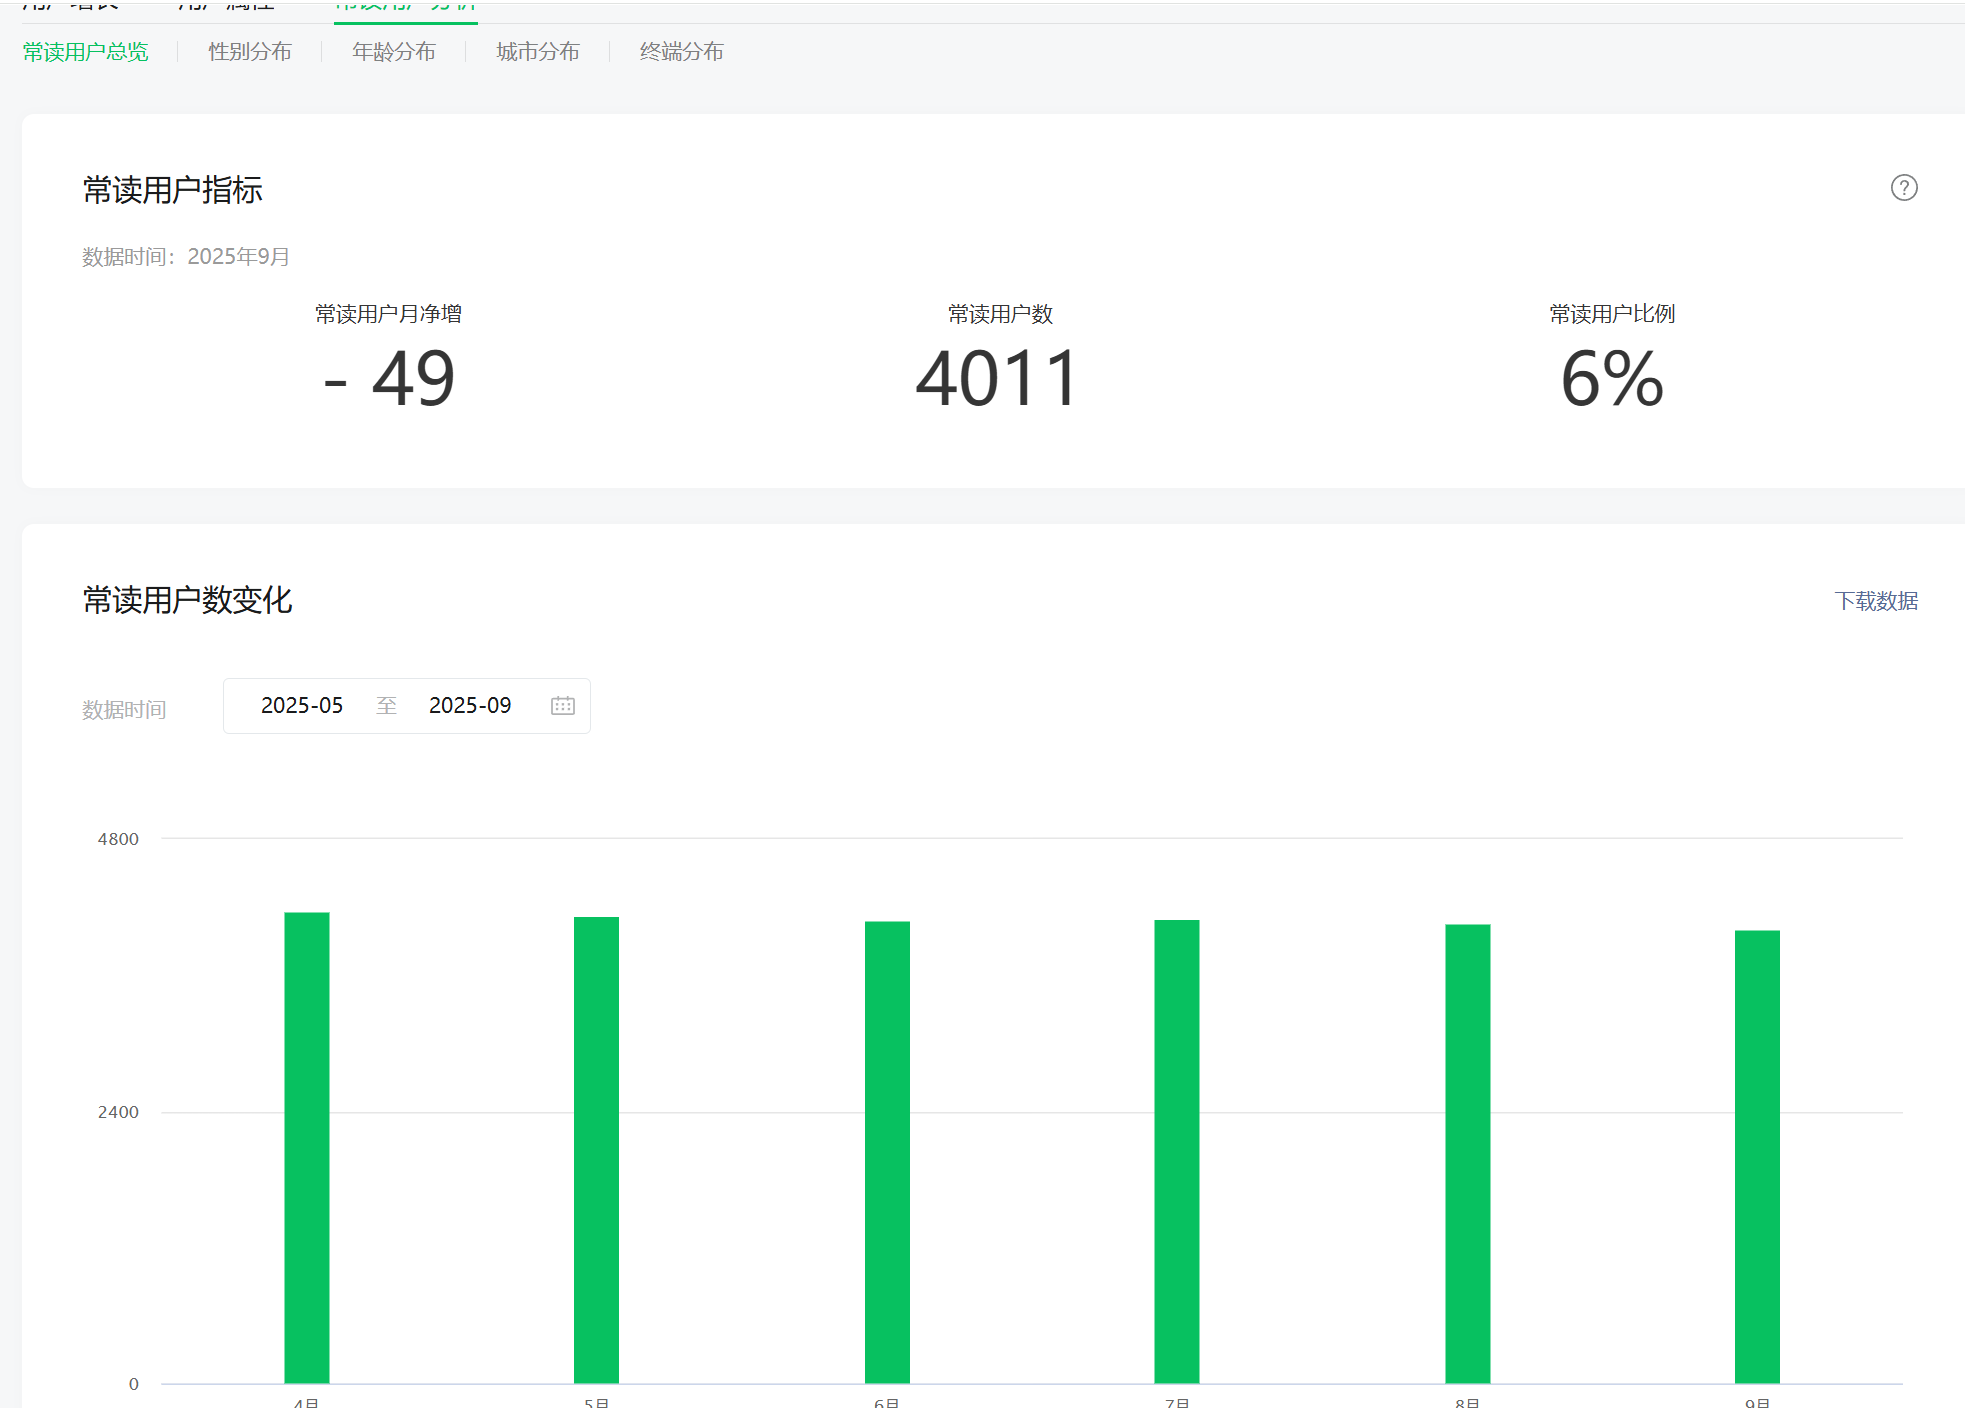1965x1408 pixels.
Task: Click the 常读用户比例 value 6%
Action: [1611, 379]
